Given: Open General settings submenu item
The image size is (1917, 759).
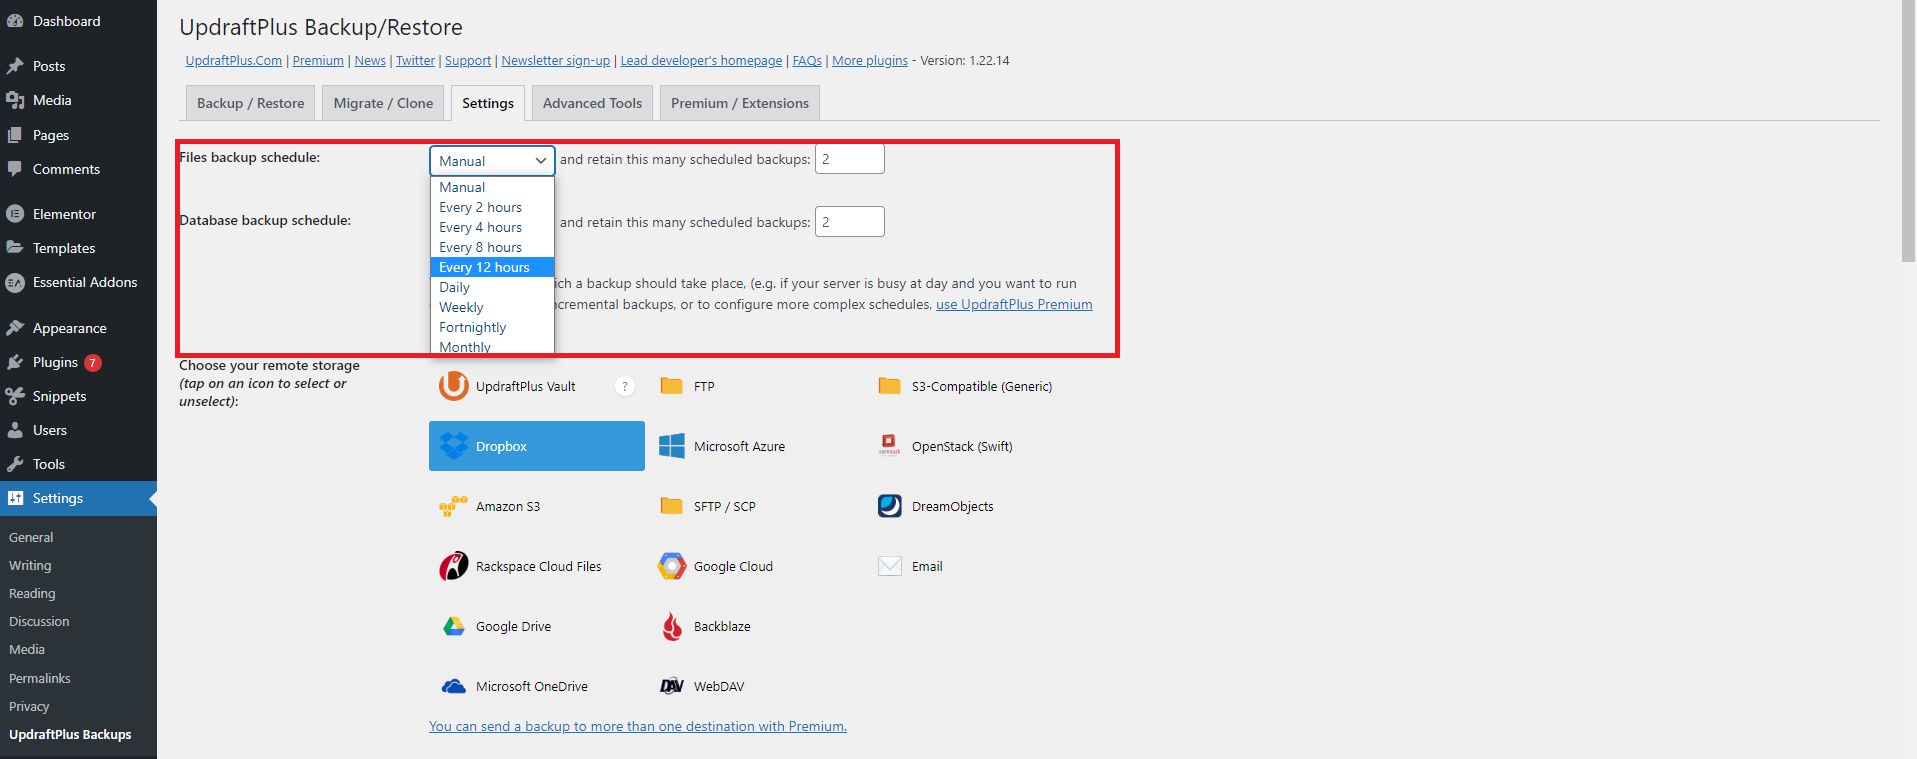Looking at the screenshot, I should point(31,537).
